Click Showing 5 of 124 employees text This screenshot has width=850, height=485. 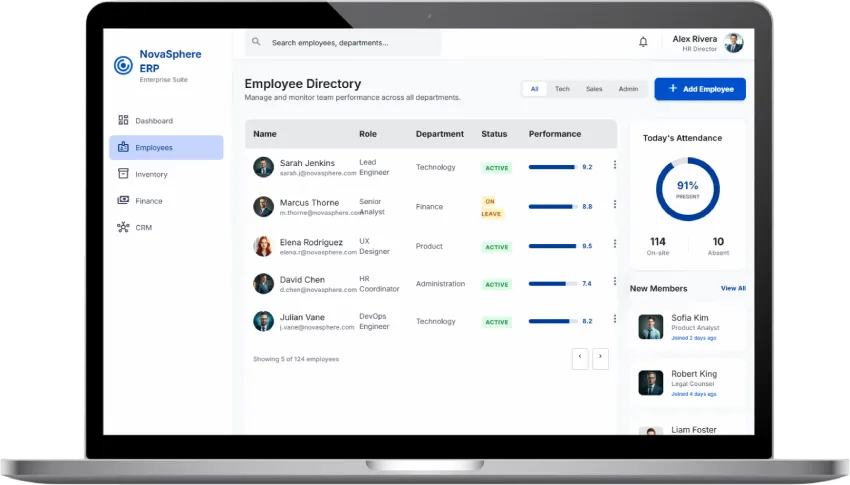pos(296,359)
